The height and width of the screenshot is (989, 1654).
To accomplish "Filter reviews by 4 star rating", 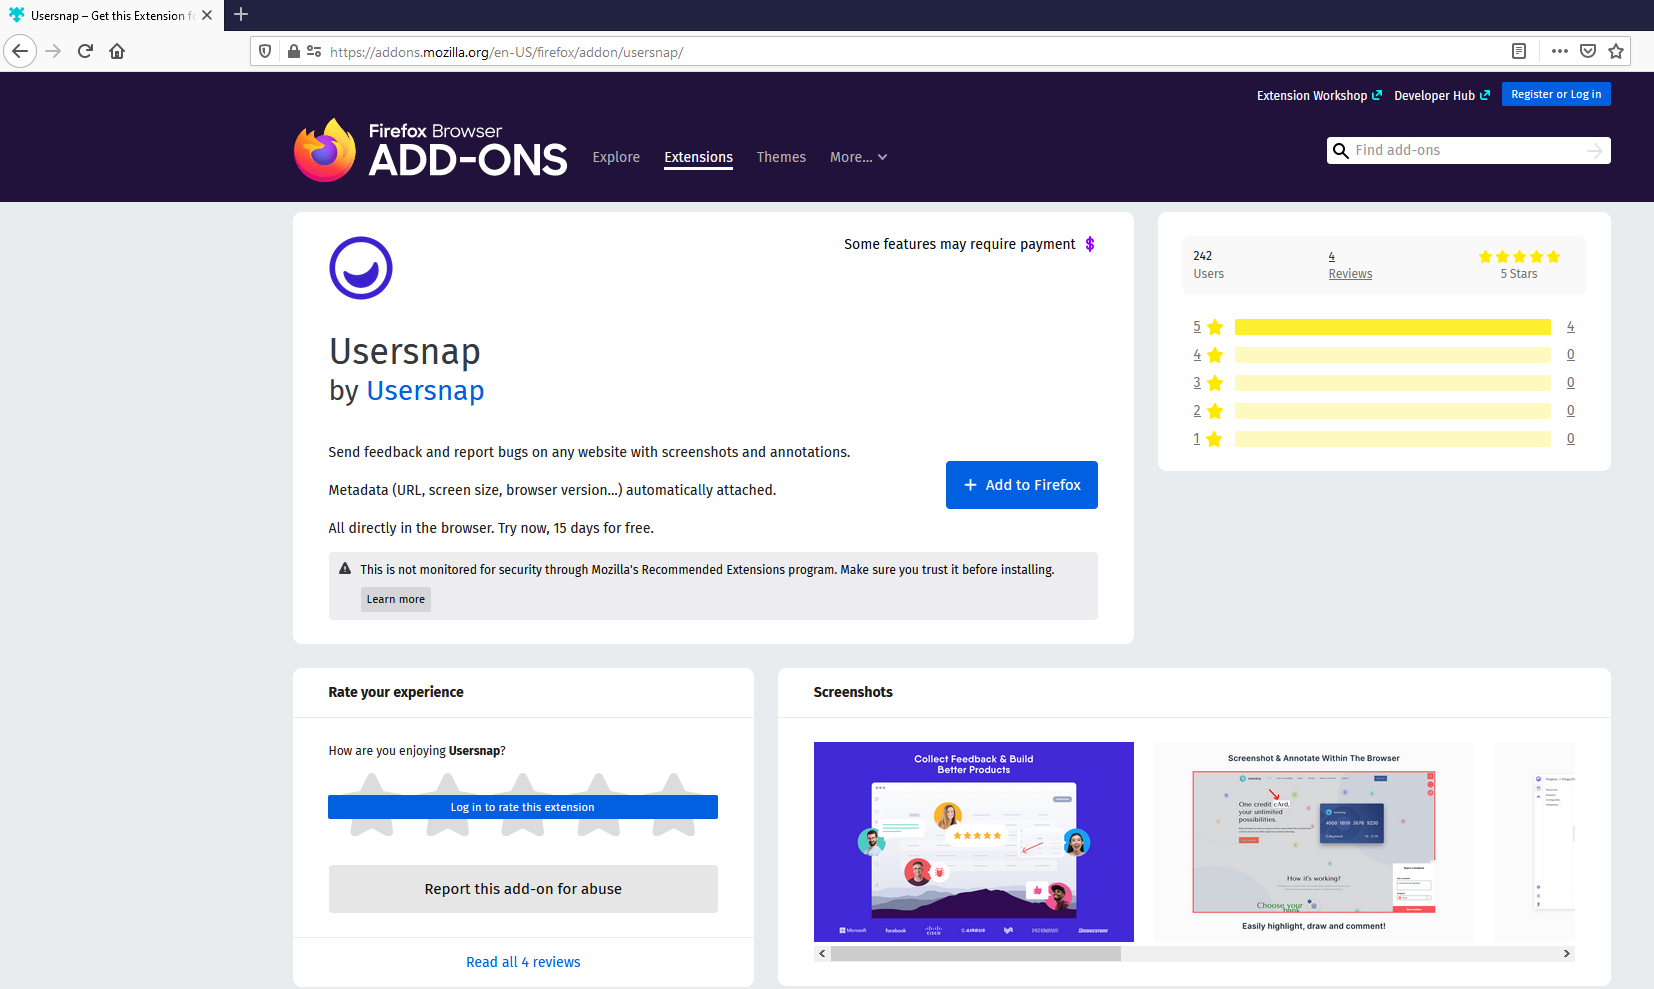I will click(1208, 355).
